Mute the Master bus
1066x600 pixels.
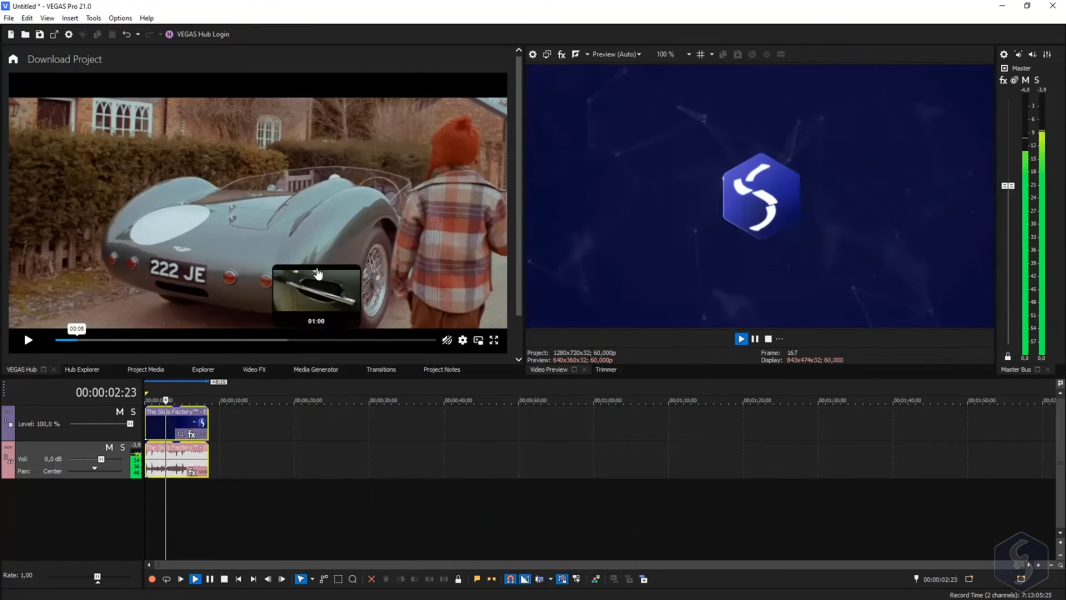(x=1025, y=80)
